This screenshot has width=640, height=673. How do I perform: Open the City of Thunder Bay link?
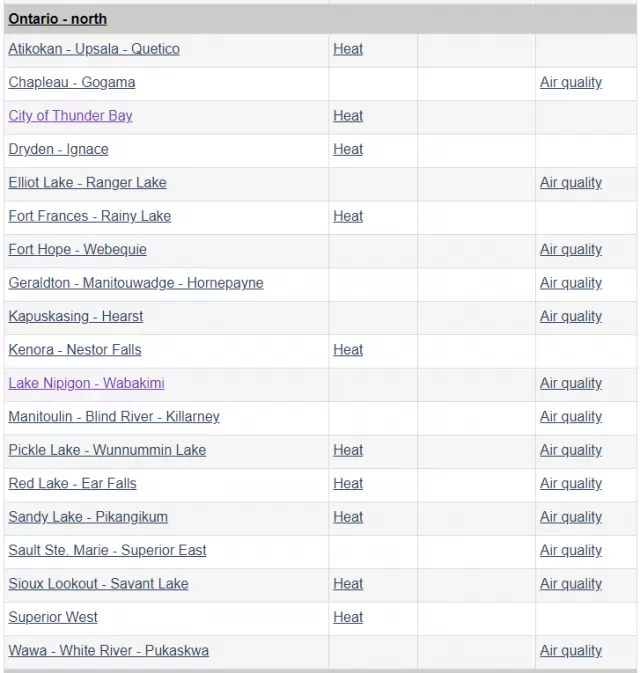tap(70, 116)
